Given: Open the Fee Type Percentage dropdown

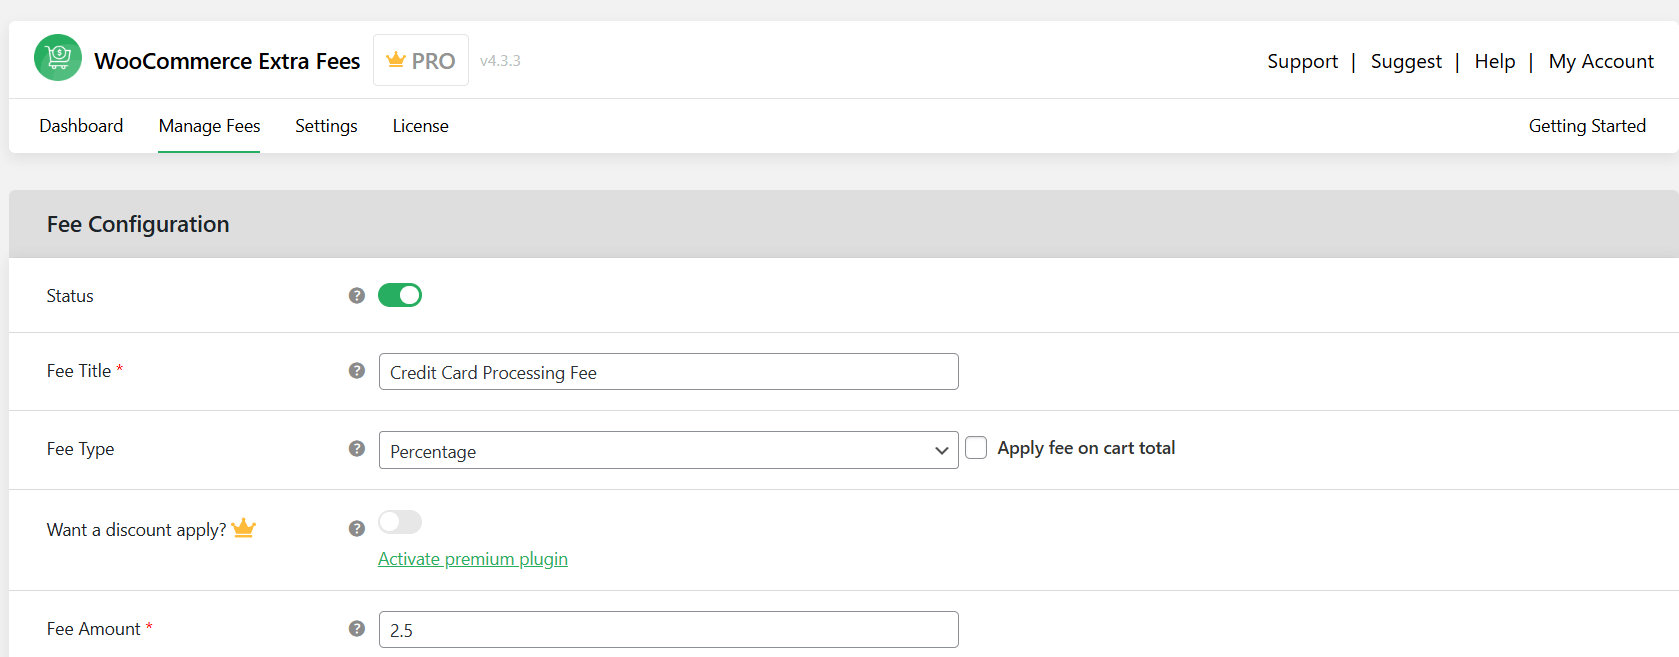Looking at the screenshot, I should [x=669, y=450].
